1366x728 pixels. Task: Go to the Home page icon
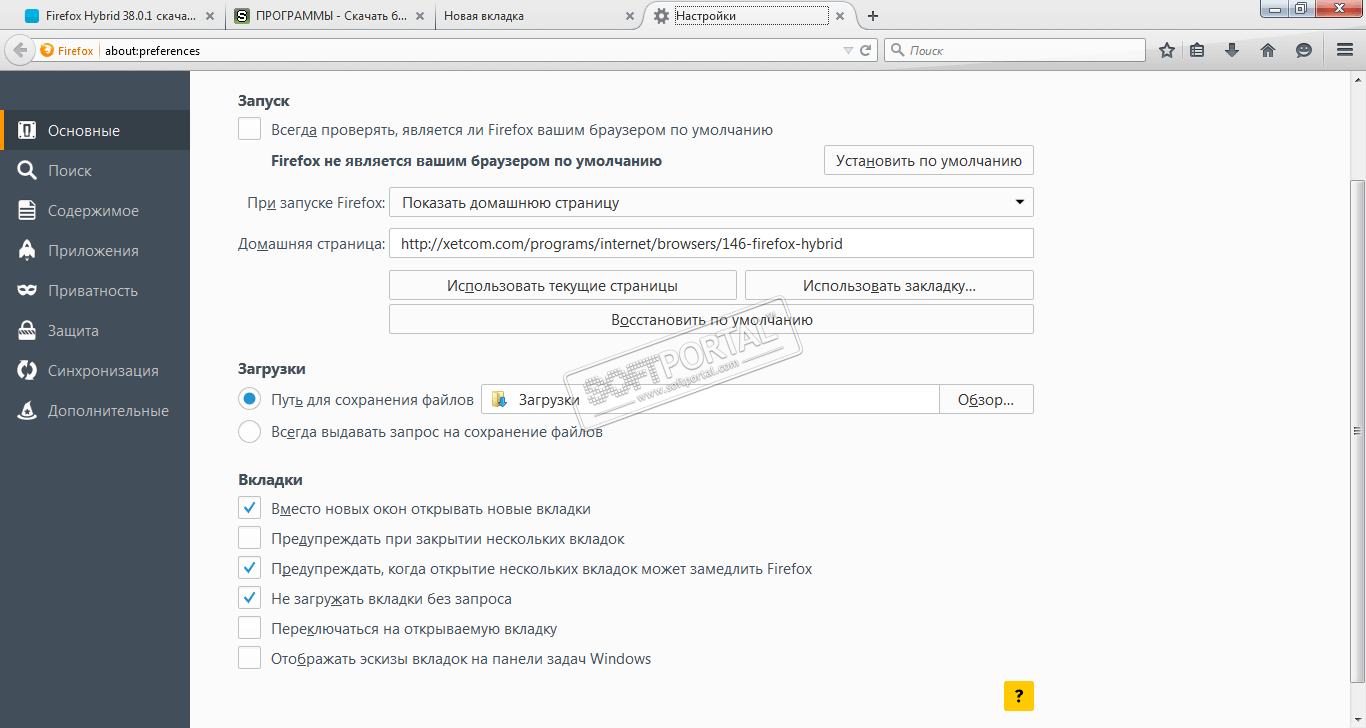[x=1268, y=50]
